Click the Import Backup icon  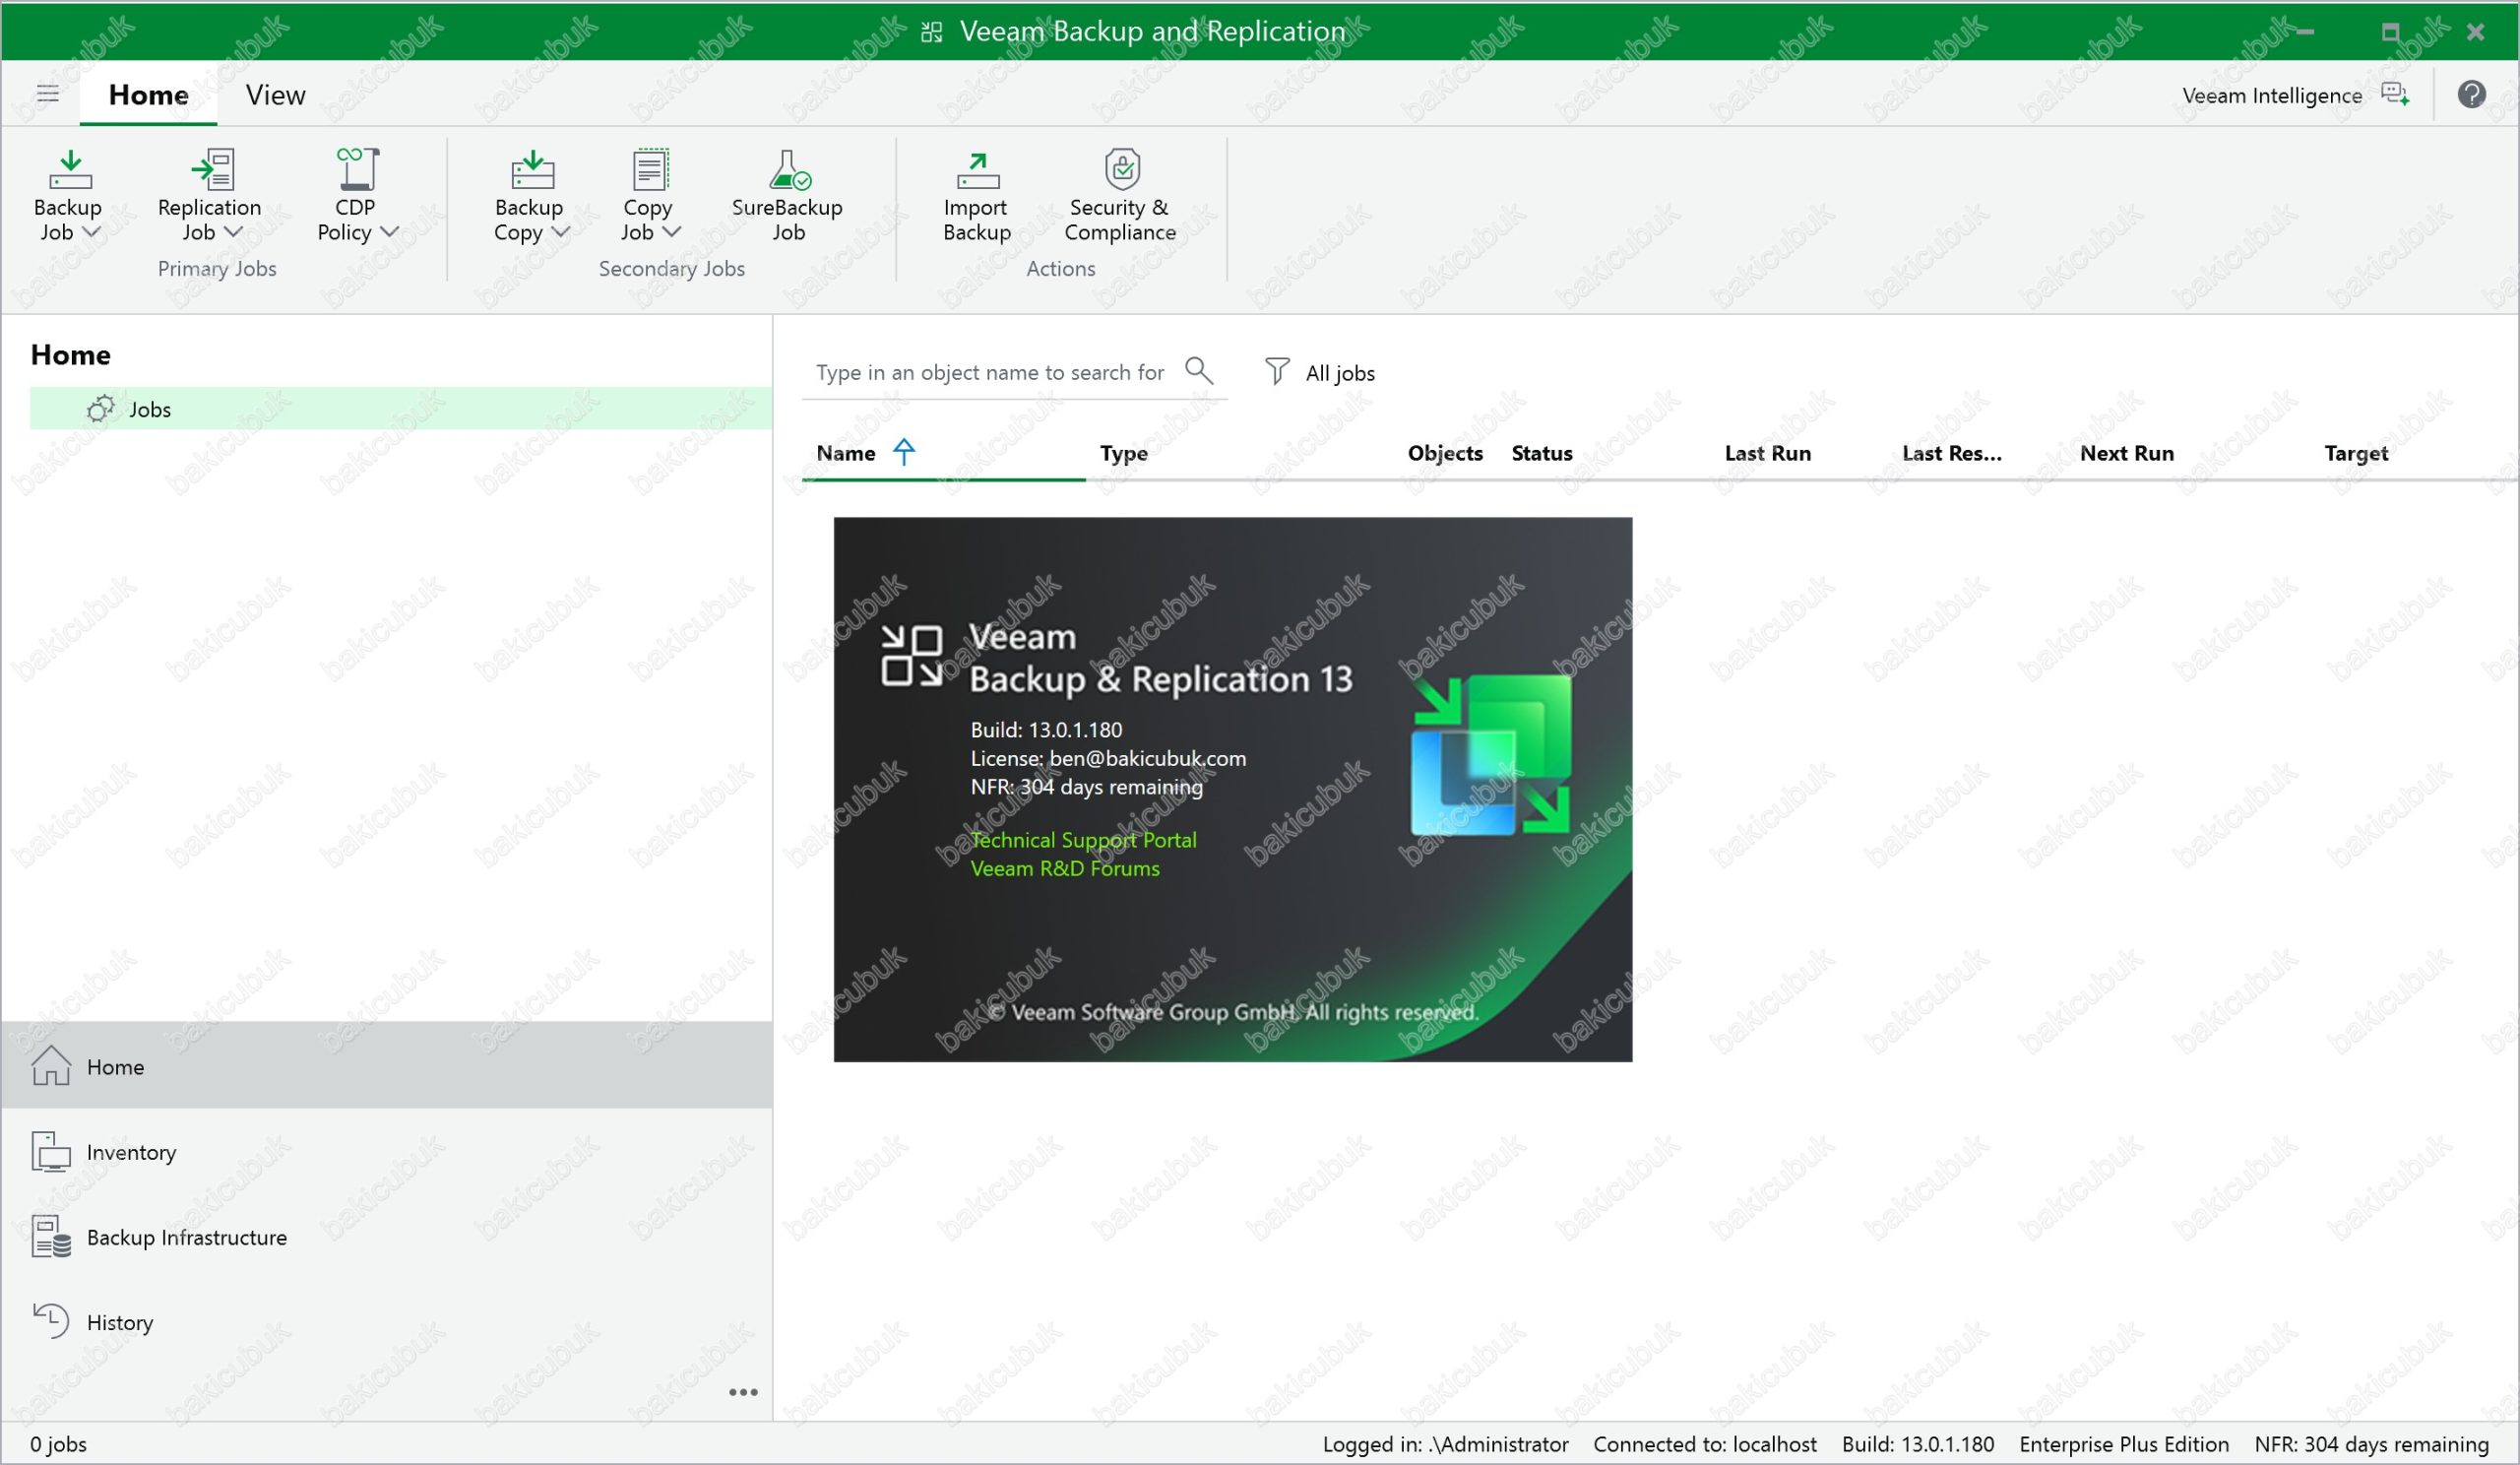click(x=977, y=171)
